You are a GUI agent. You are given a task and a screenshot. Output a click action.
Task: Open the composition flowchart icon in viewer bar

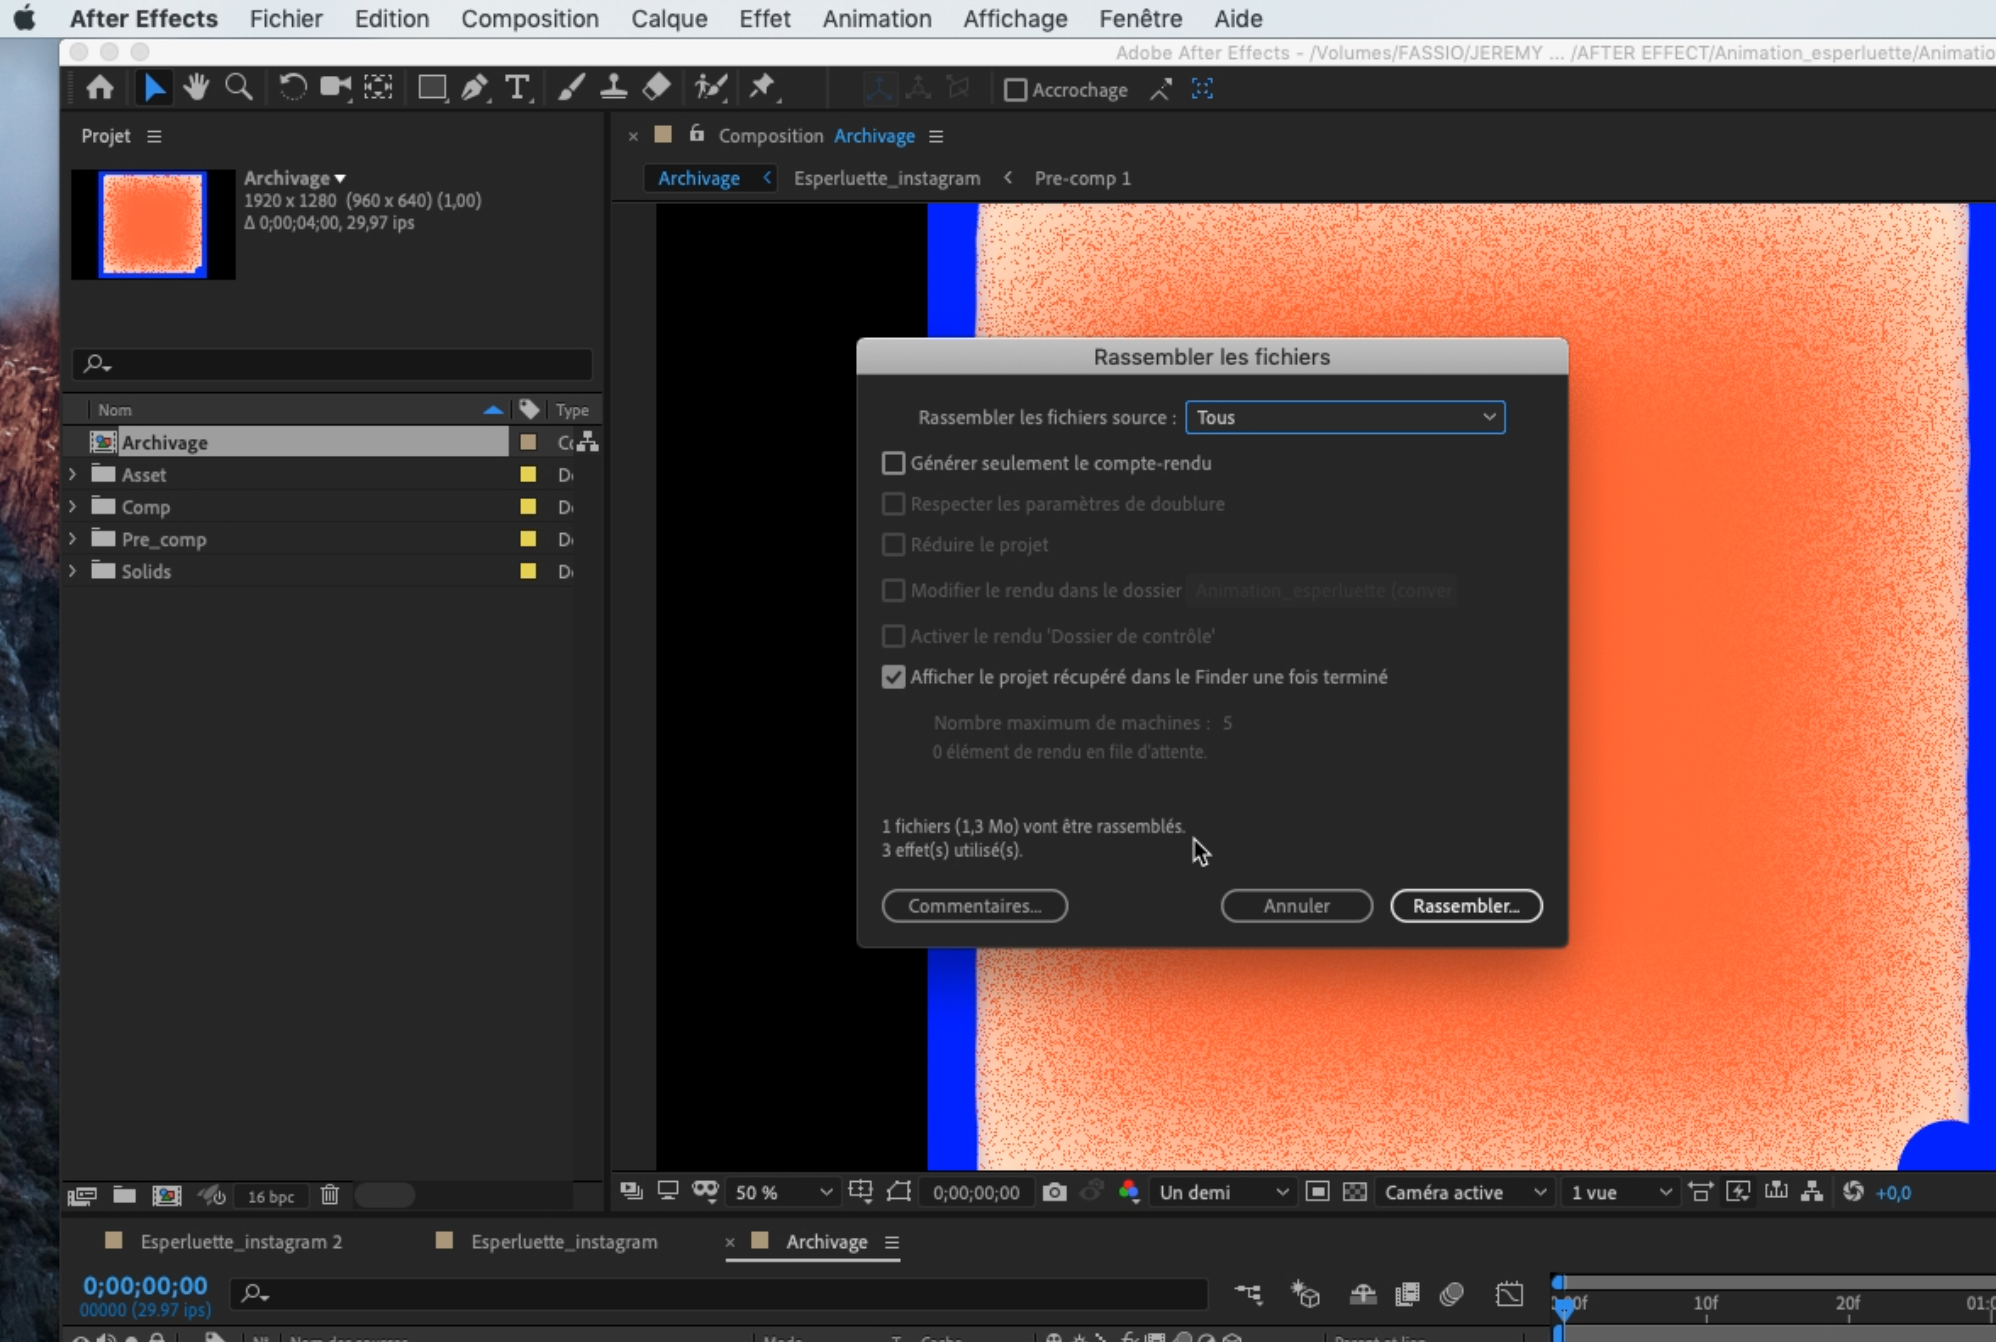pyautogui.click(x=1812, y=1192)
